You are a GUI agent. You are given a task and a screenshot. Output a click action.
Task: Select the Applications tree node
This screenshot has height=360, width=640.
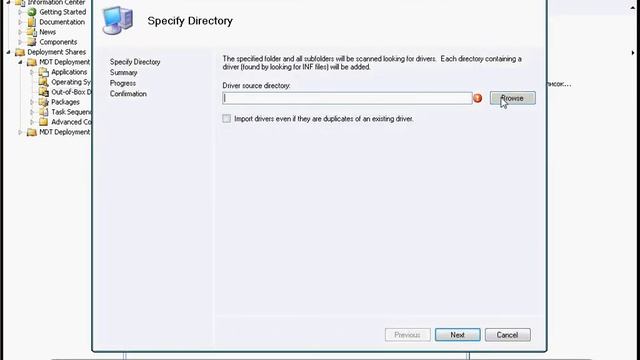(69, 72)
